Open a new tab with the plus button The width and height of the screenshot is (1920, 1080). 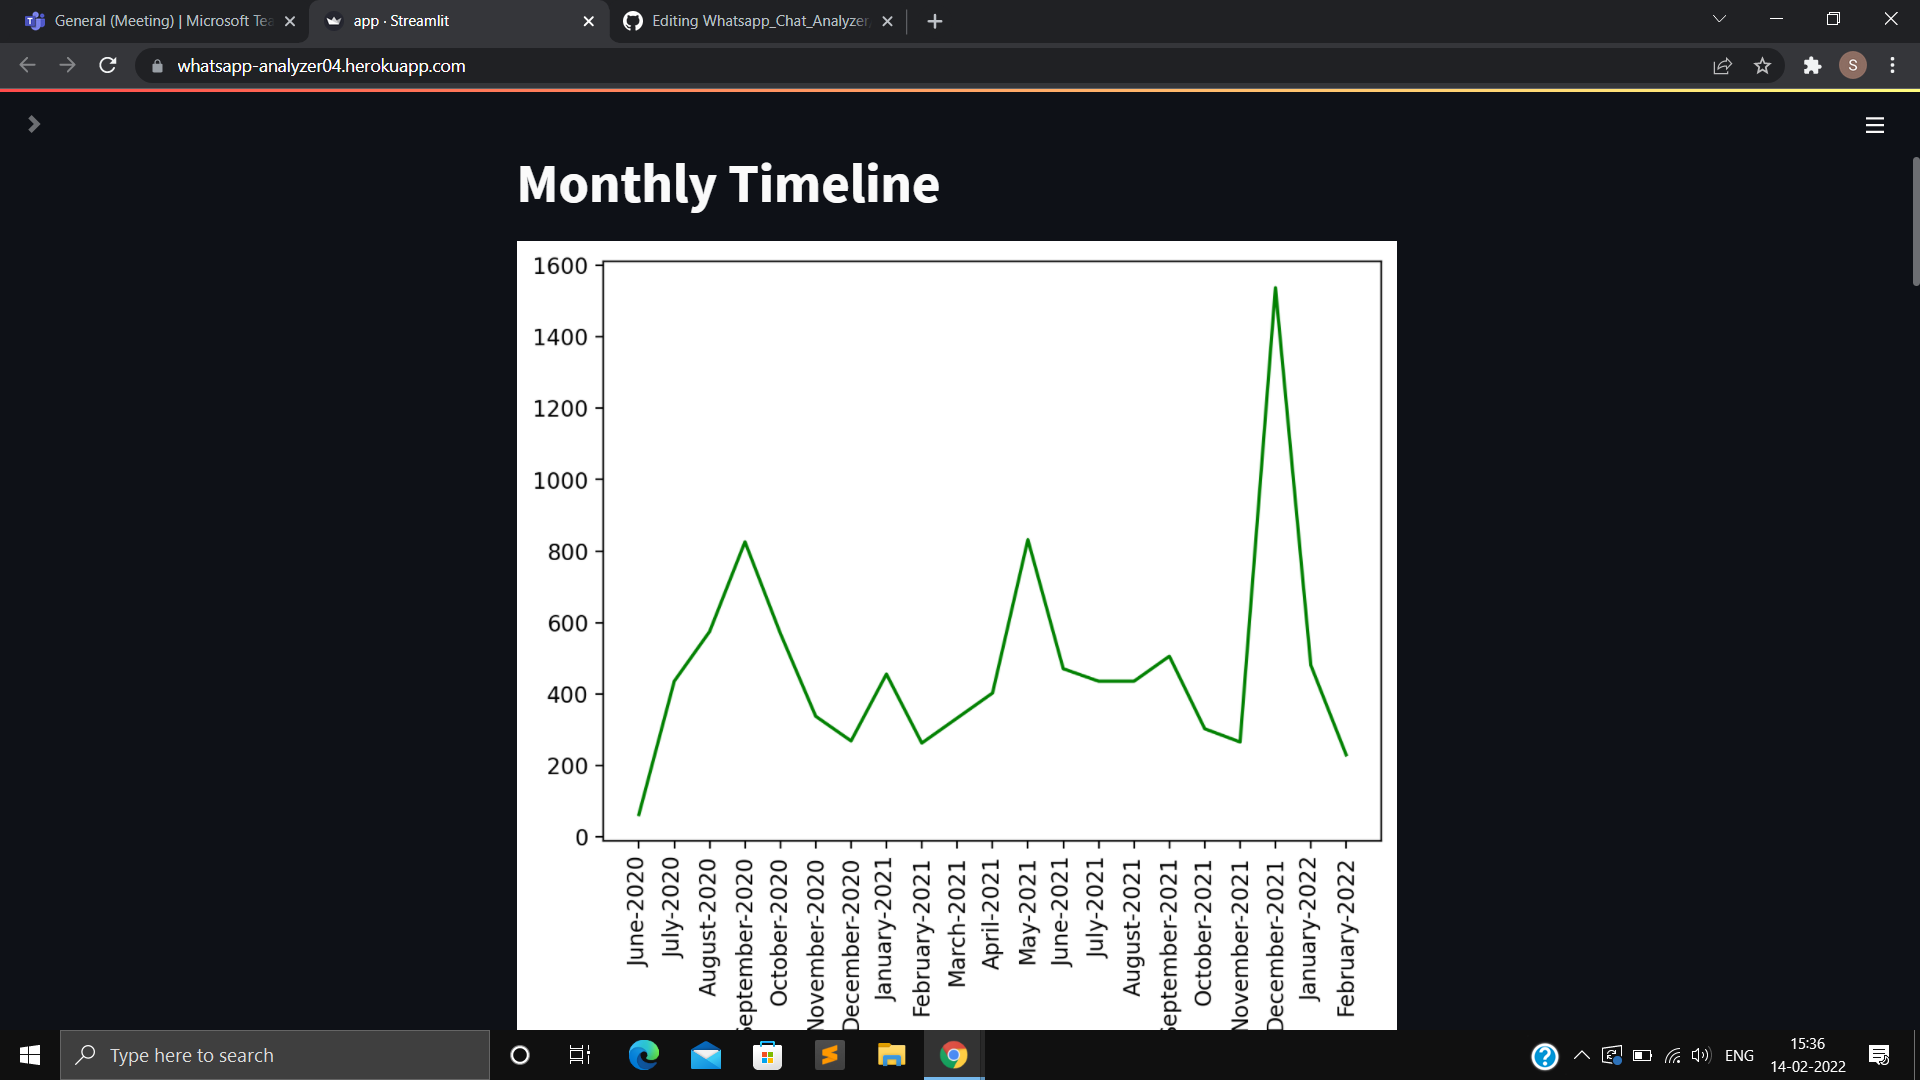[x=934, y=20]
